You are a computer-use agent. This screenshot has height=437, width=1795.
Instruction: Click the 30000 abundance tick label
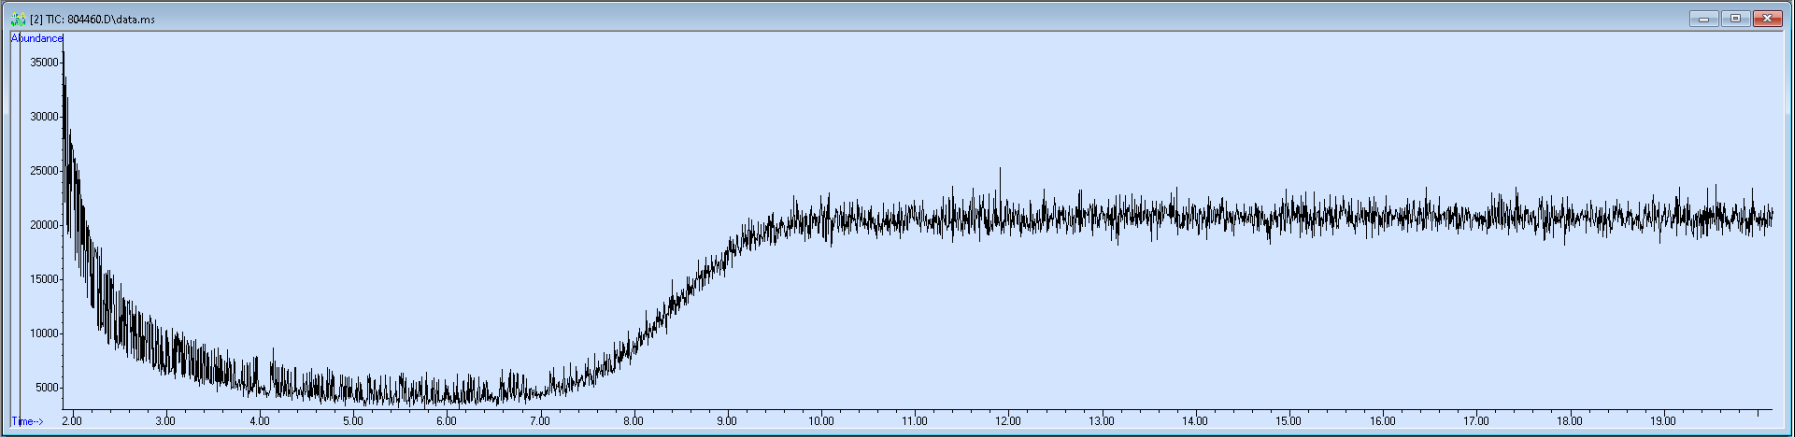[x=44, y=117]
